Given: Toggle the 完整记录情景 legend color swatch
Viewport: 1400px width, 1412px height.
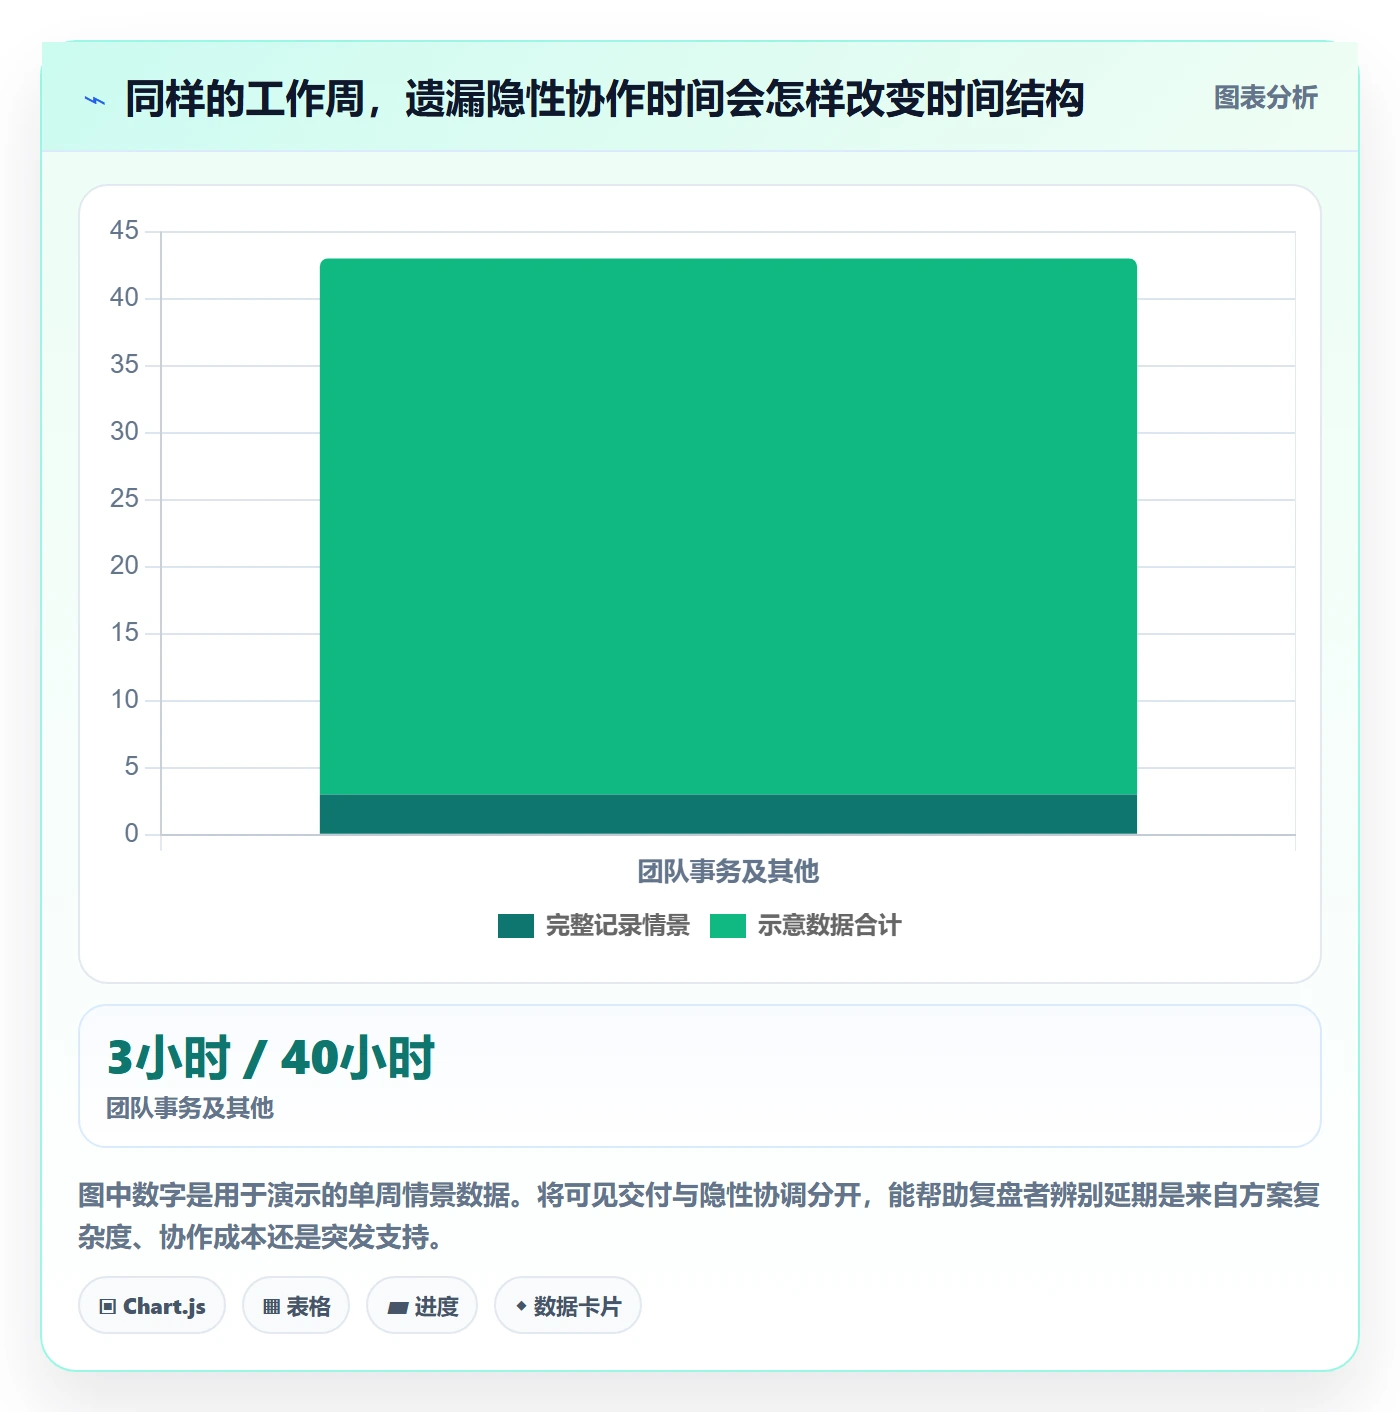Looking at the screenshot, I should 516,926.
